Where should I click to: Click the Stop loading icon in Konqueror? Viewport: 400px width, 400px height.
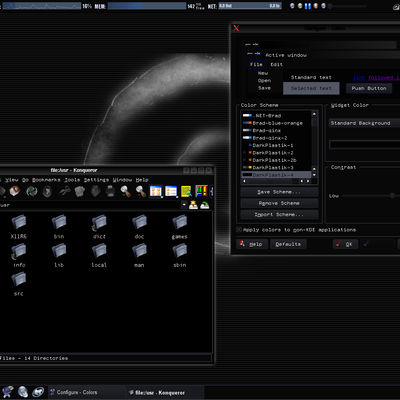click(x=47, y=191)
